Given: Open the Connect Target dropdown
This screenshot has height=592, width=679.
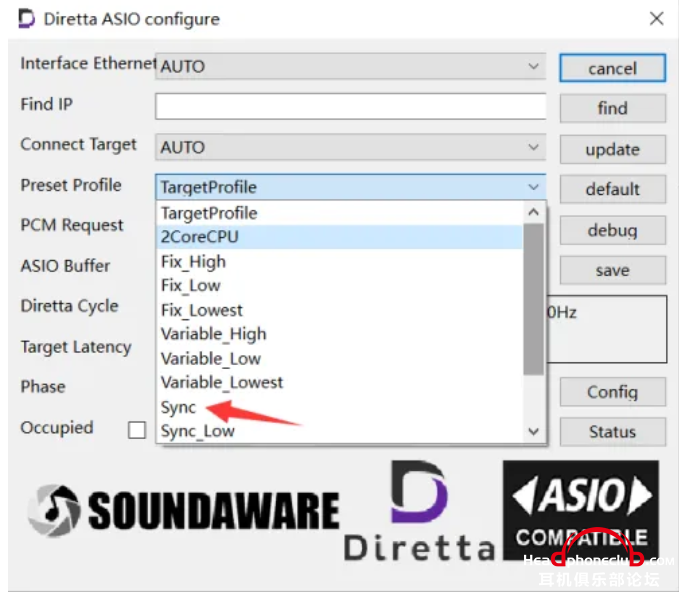Looking at the screenshot, I should [x=350, y=147].
